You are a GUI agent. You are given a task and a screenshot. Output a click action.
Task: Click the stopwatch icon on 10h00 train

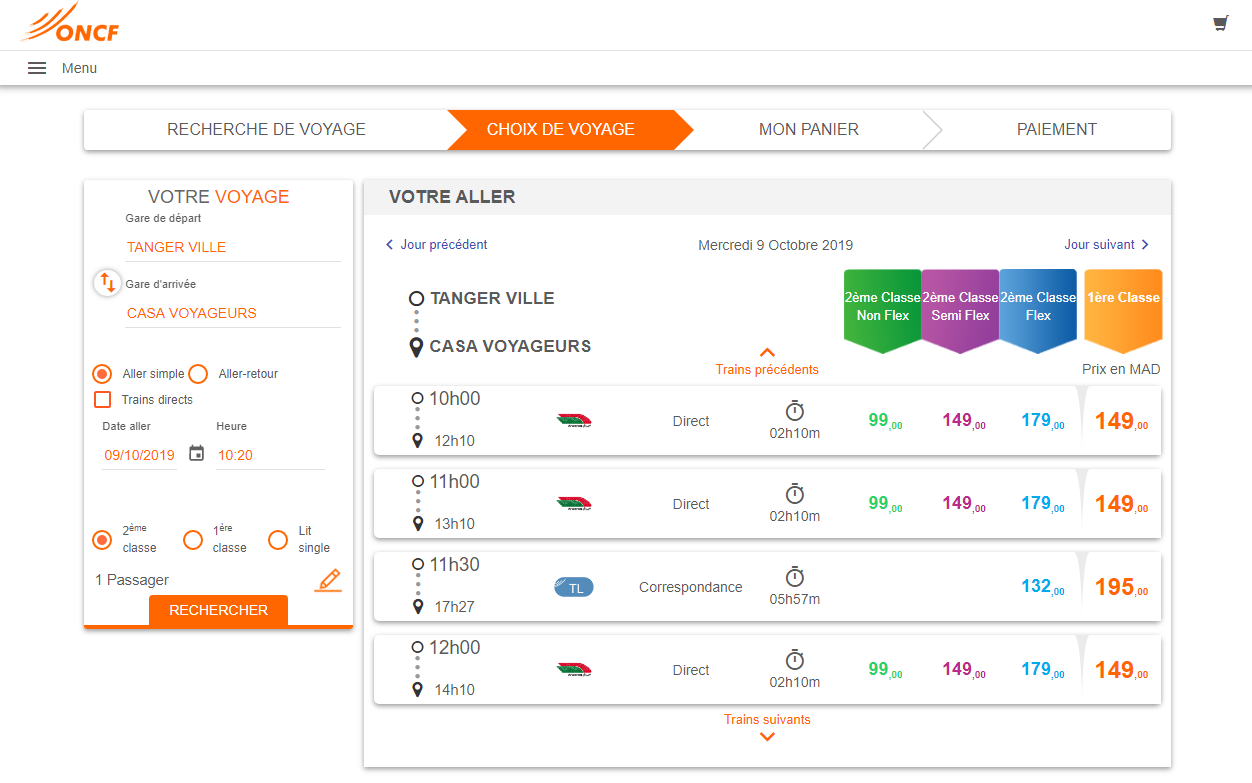click(795, 411)
